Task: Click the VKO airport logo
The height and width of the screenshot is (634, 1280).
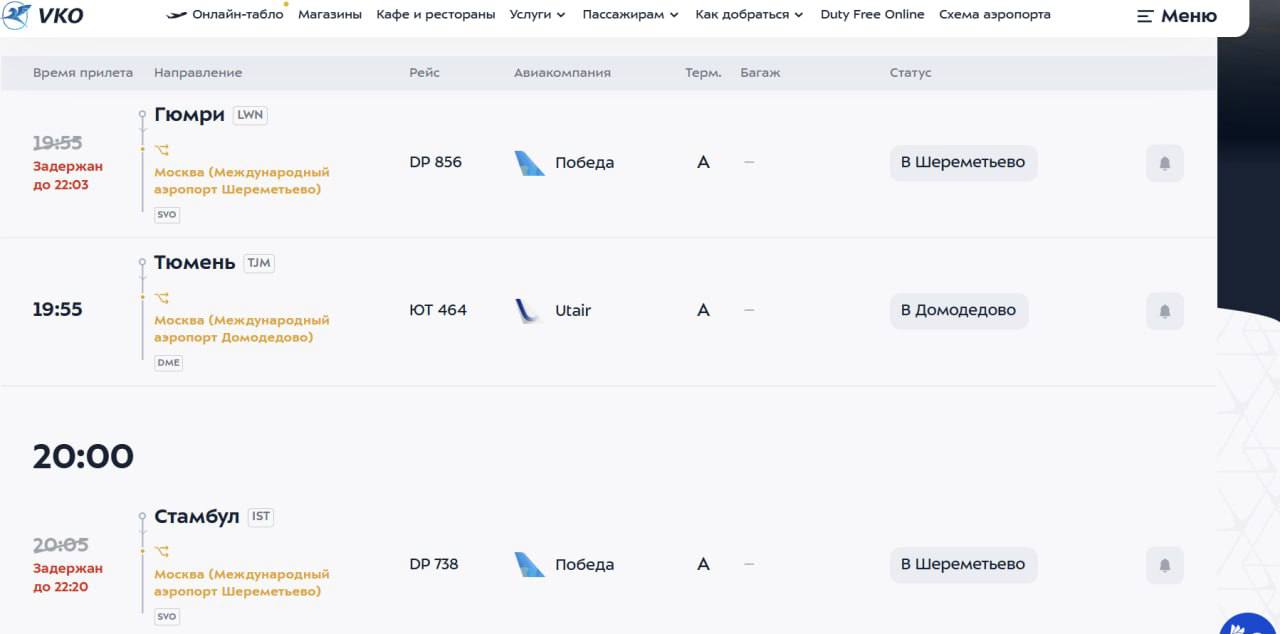Action: click(43, 15)
